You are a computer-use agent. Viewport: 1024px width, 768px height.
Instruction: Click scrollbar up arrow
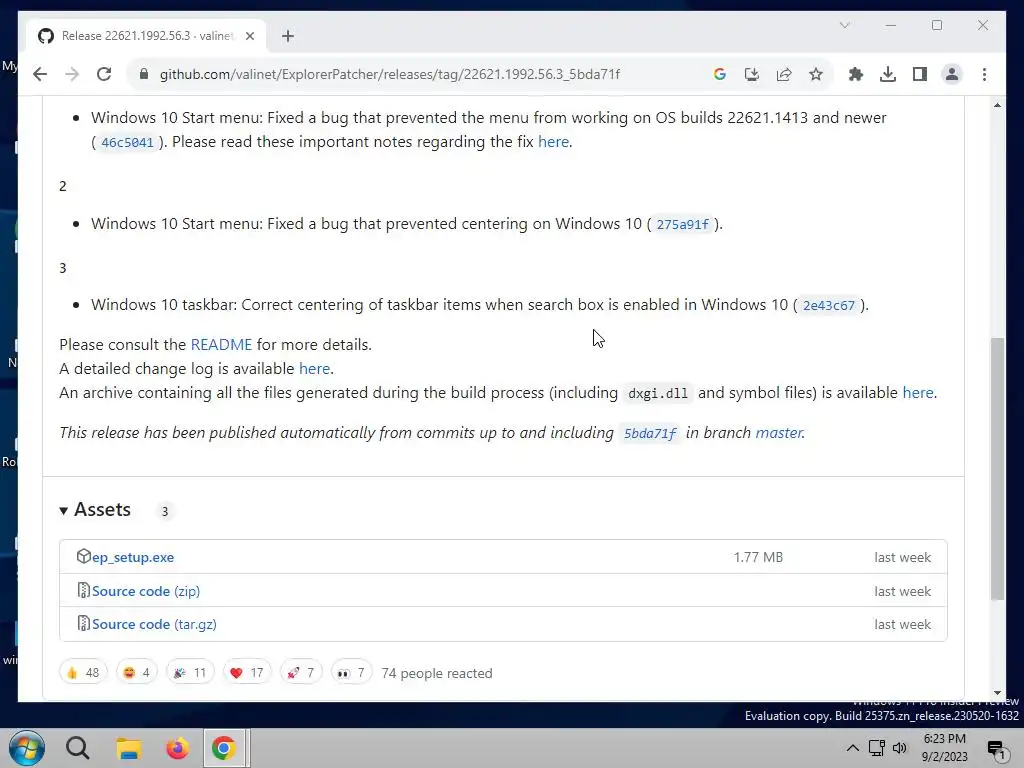[x=997, y=105]
